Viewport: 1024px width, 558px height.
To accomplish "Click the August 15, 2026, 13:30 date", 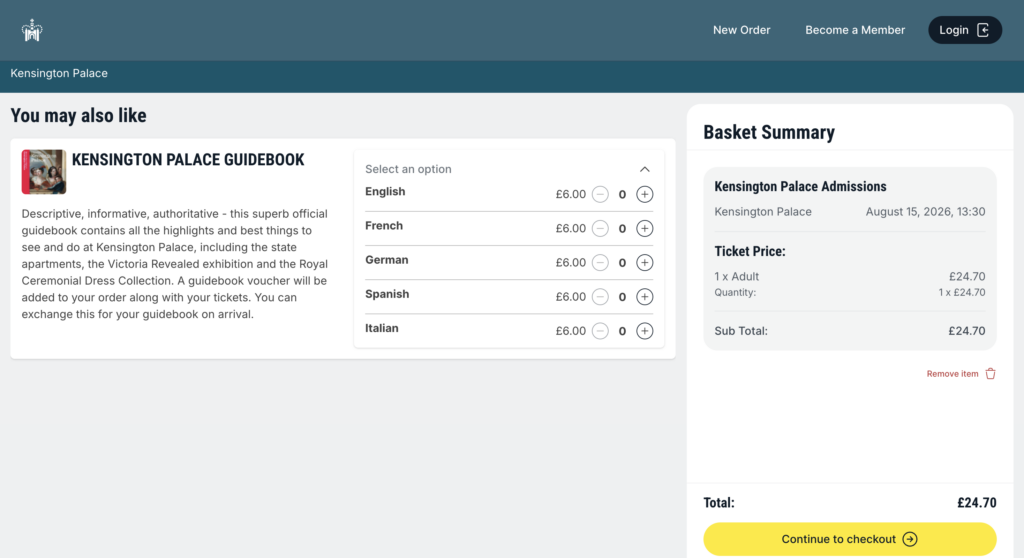I will pos(925,212).
